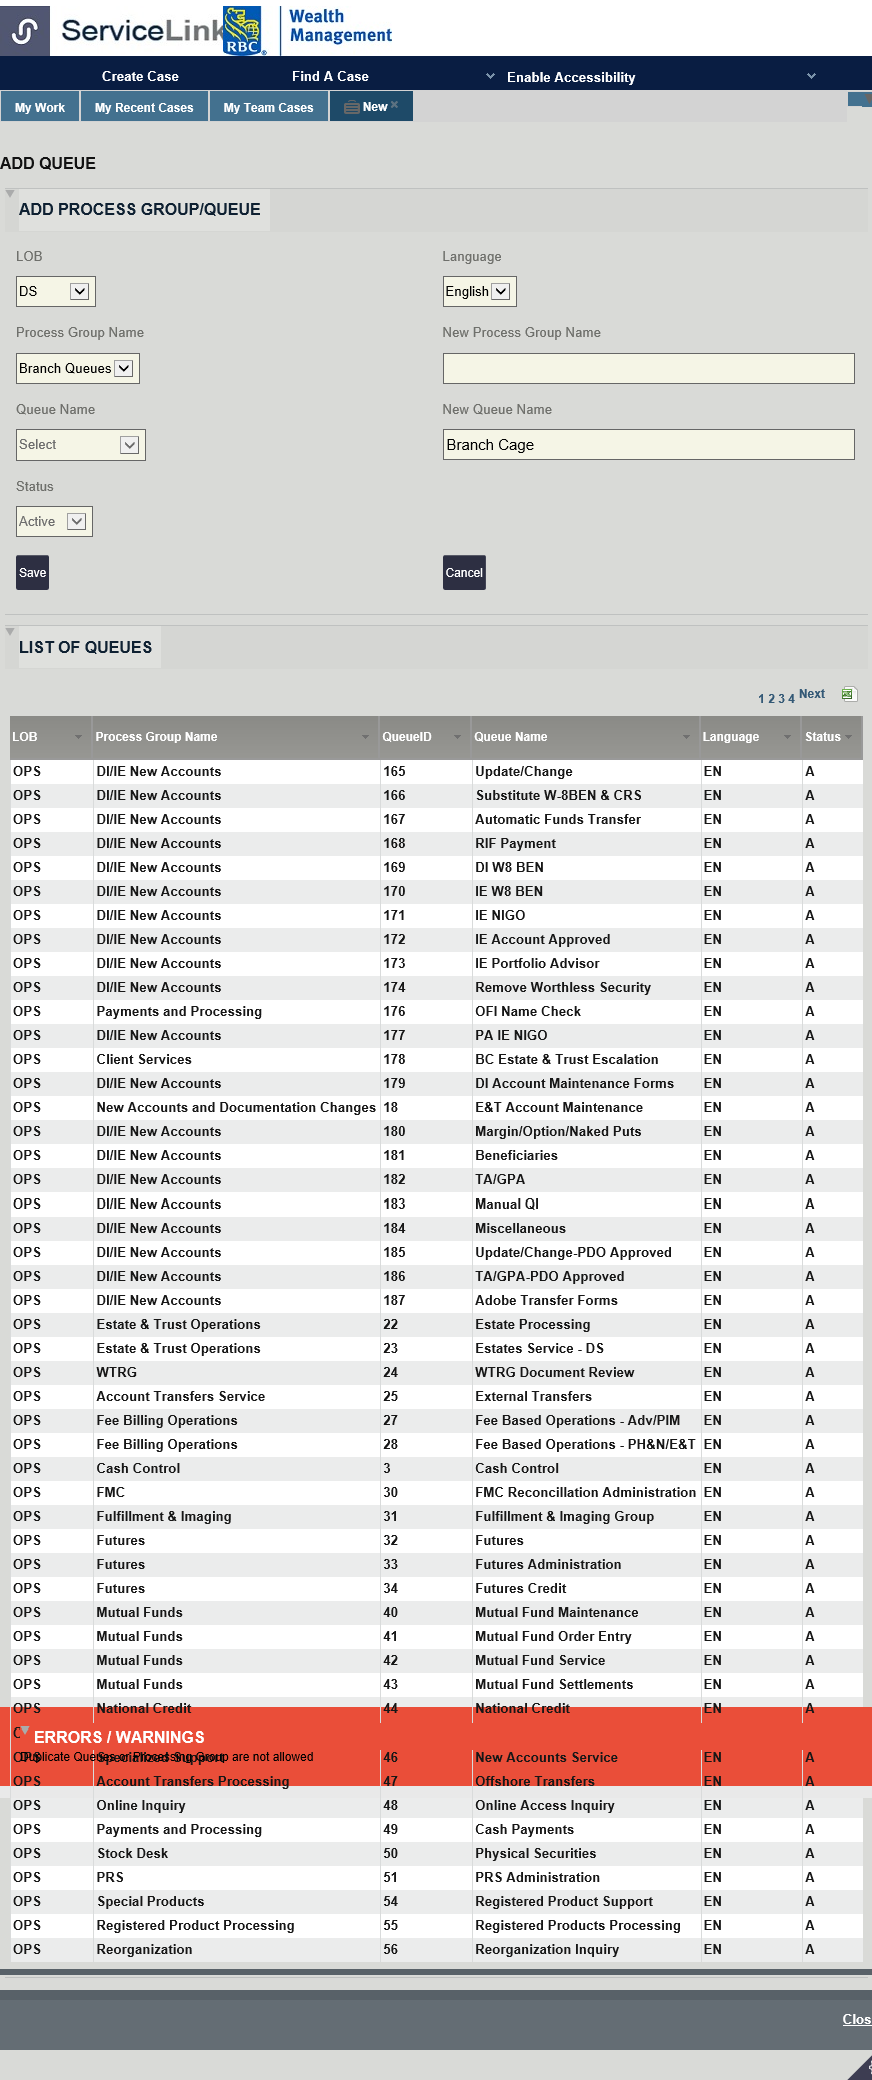
Task: Click 'Reorganization Inquiry' queue name
Action: tap(547, 1950)
